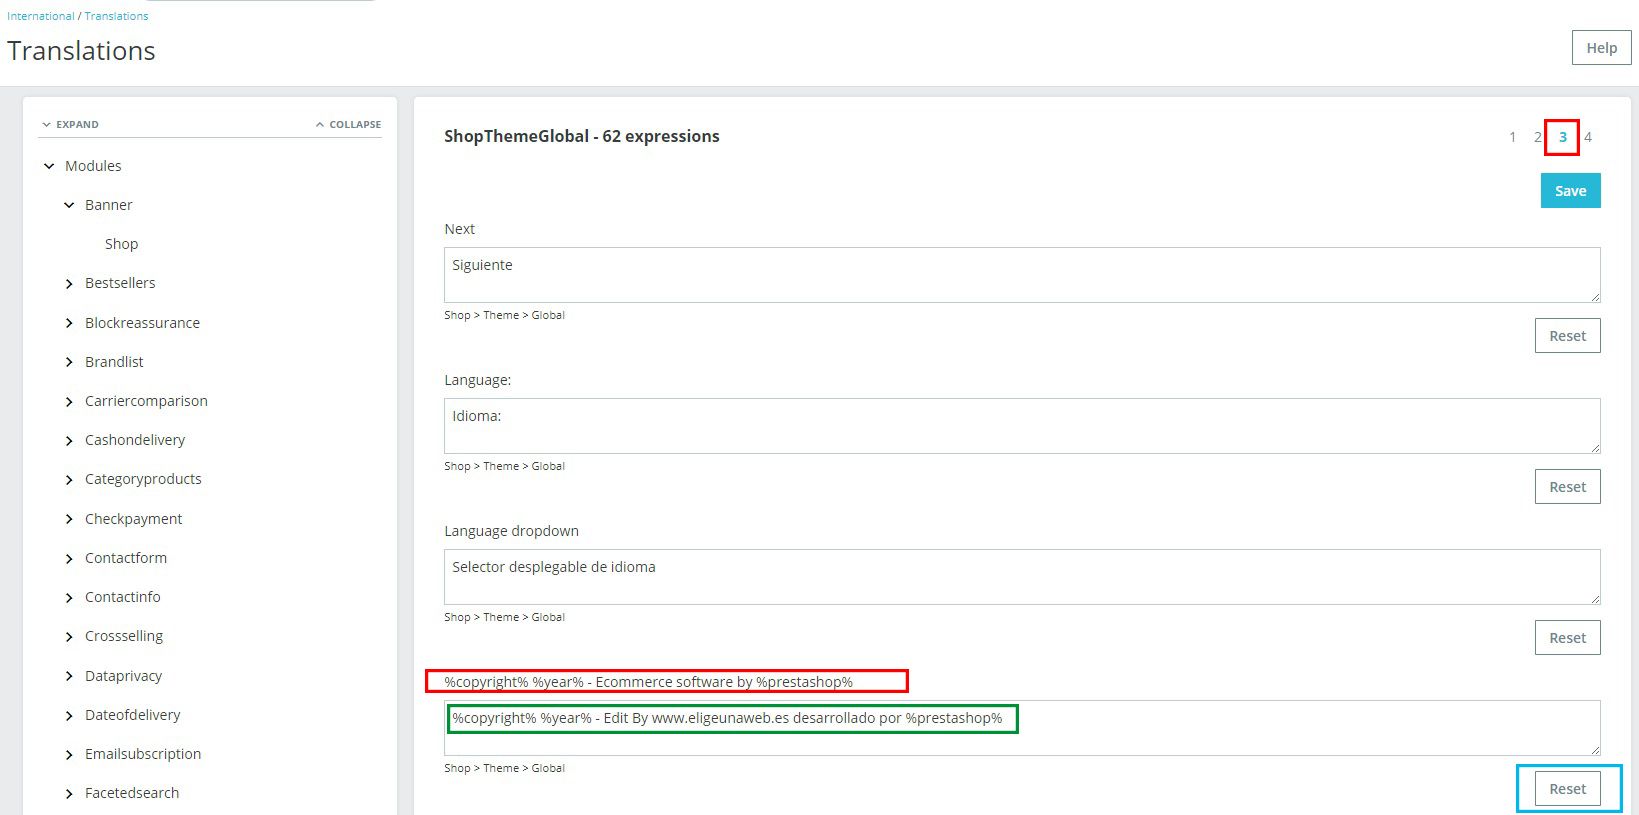Open the International breadcrumb link

(x=40, y=16)
